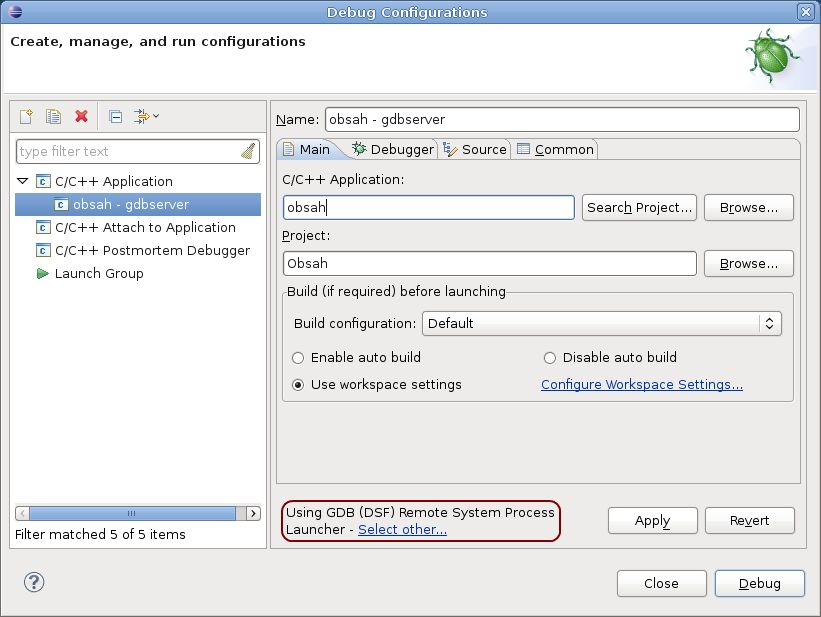821x617 pixels.
Task: Click the horizontal scrollbar thumb in configurations list
Action: [132, 513]
